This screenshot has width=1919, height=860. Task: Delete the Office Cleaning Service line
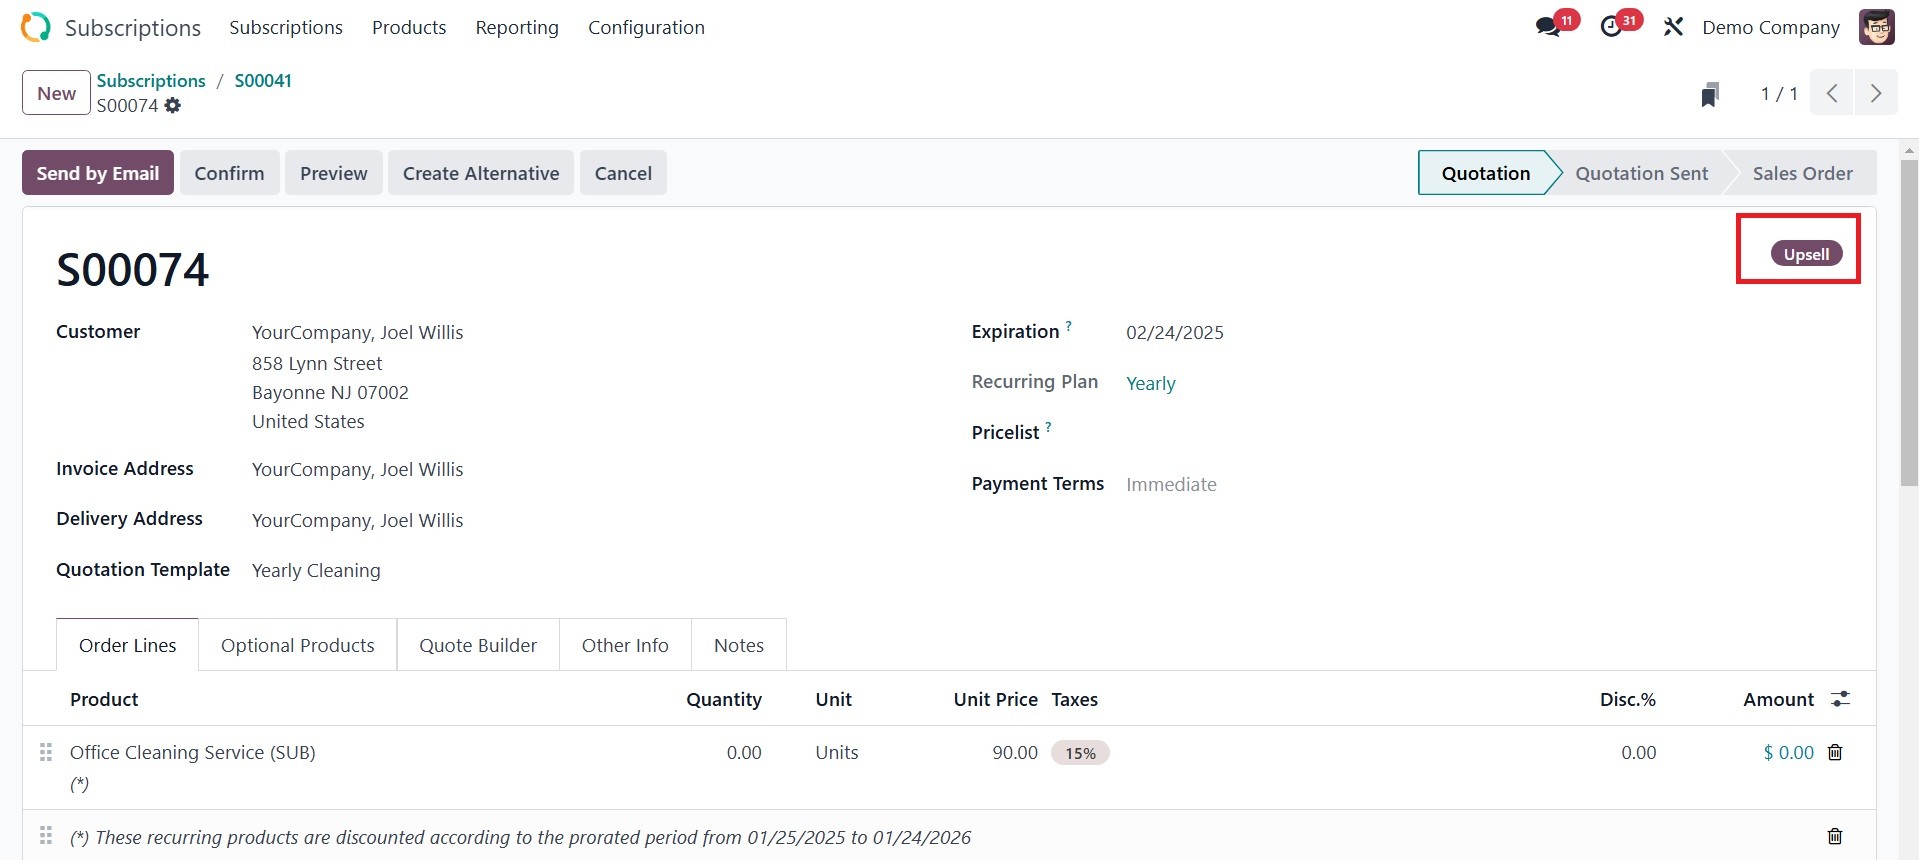(1835, 752)
